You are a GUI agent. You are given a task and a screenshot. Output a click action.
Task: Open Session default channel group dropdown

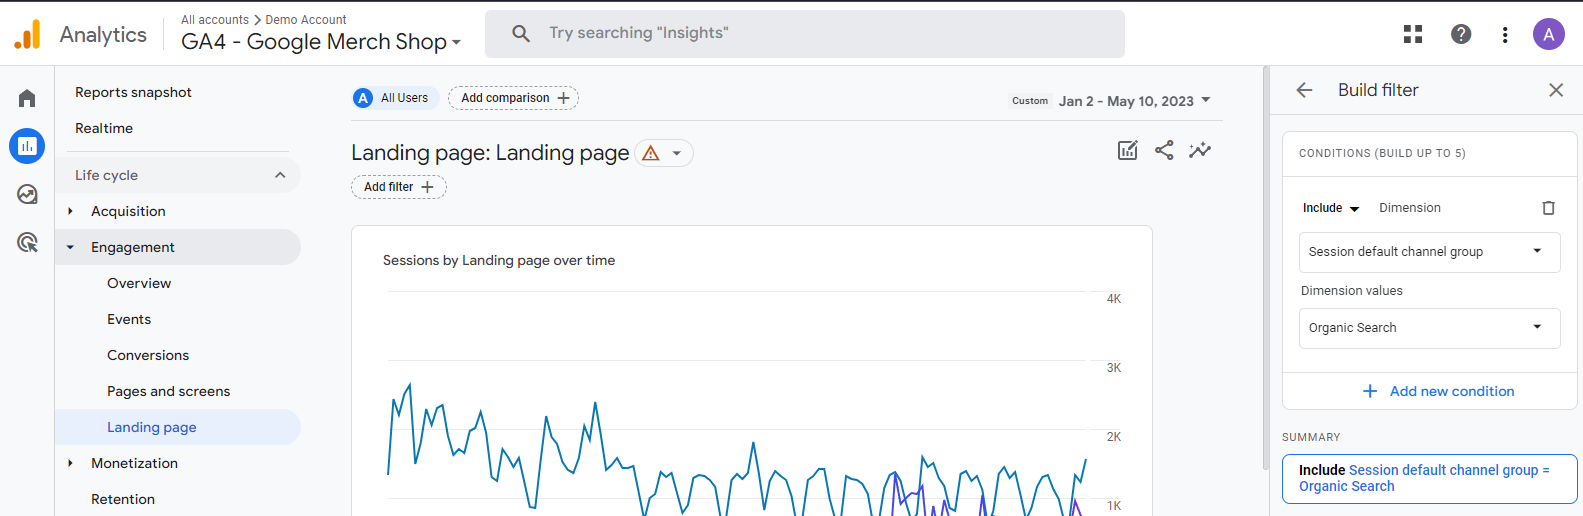1429,252
